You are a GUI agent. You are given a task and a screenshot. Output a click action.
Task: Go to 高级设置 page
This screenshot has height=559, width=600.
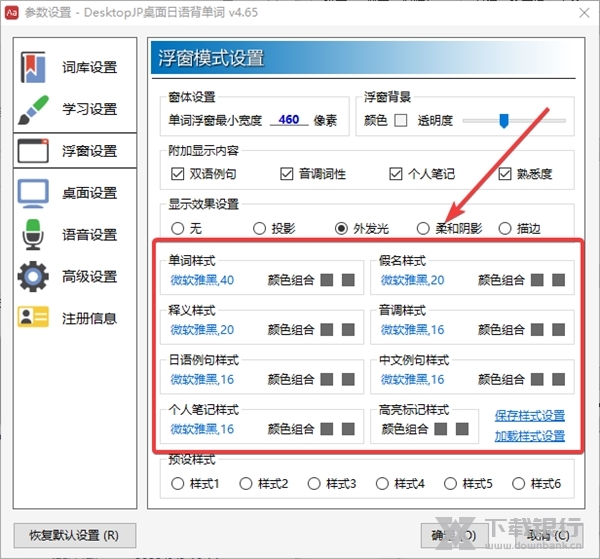point(75,276)
